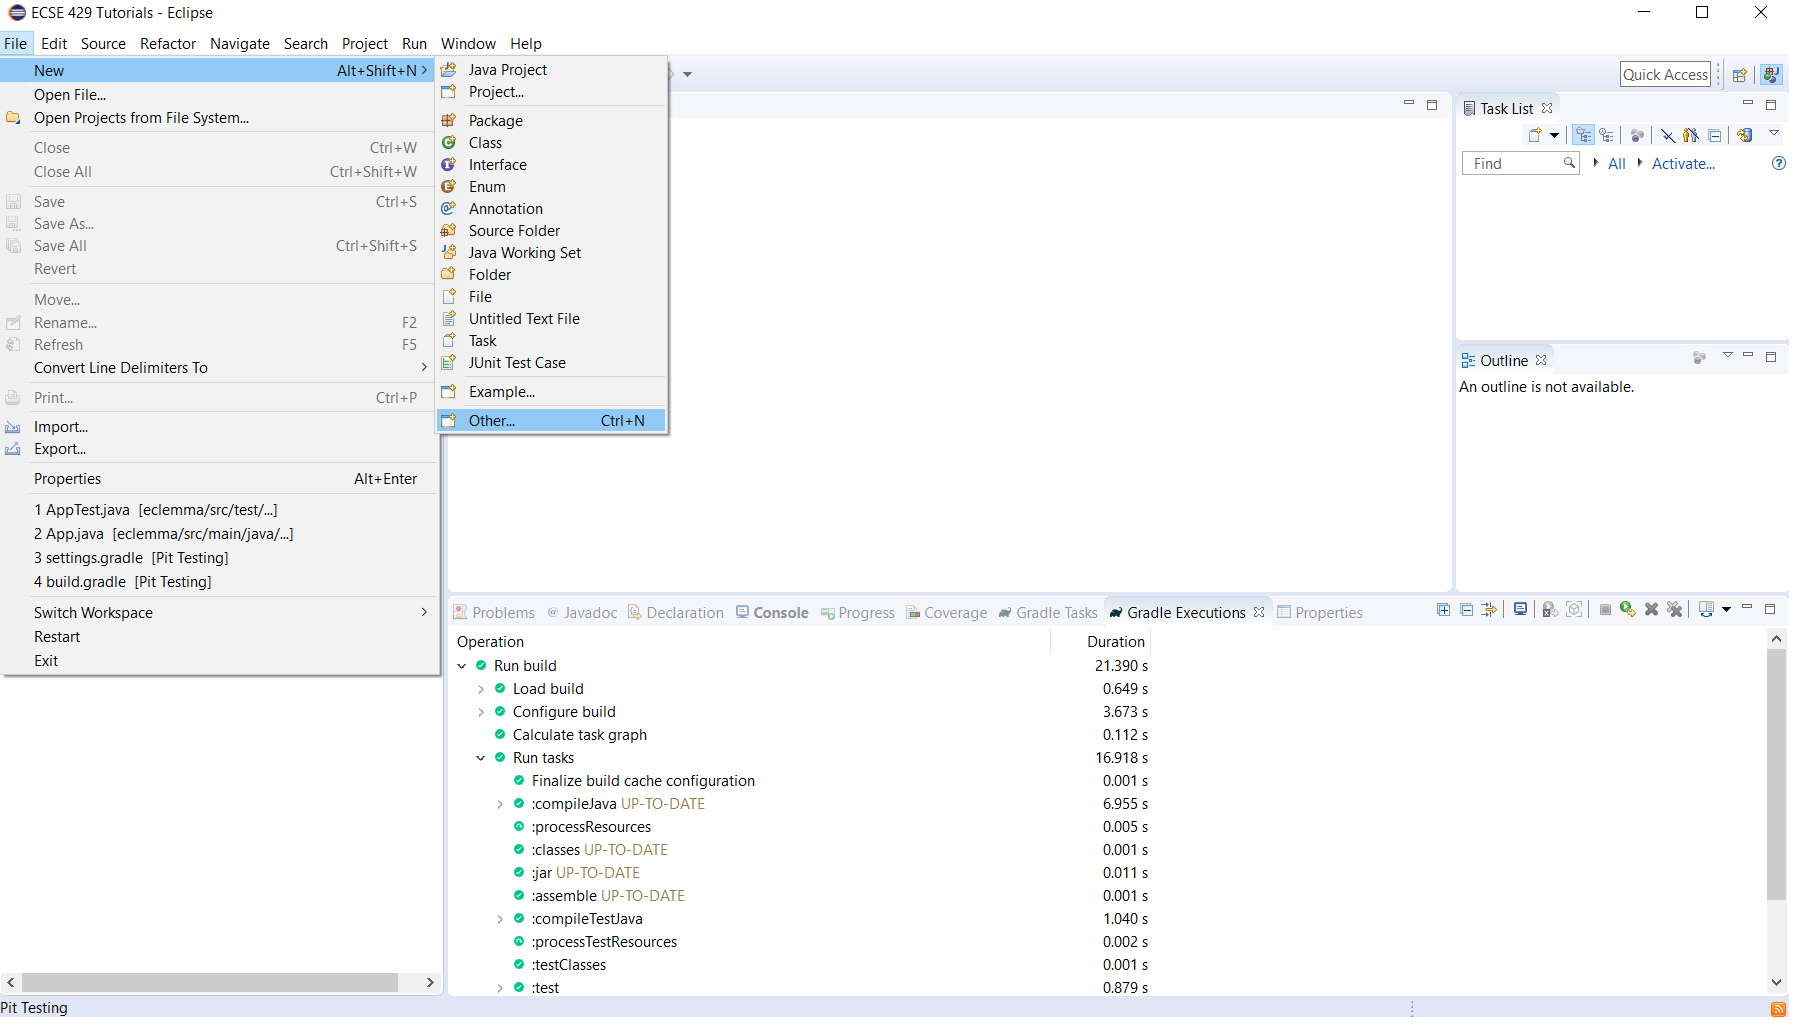This screenshot has width=1794, height=1024.
Task: Toggle the Categorized view in Task List
Action: point(1583,136)
